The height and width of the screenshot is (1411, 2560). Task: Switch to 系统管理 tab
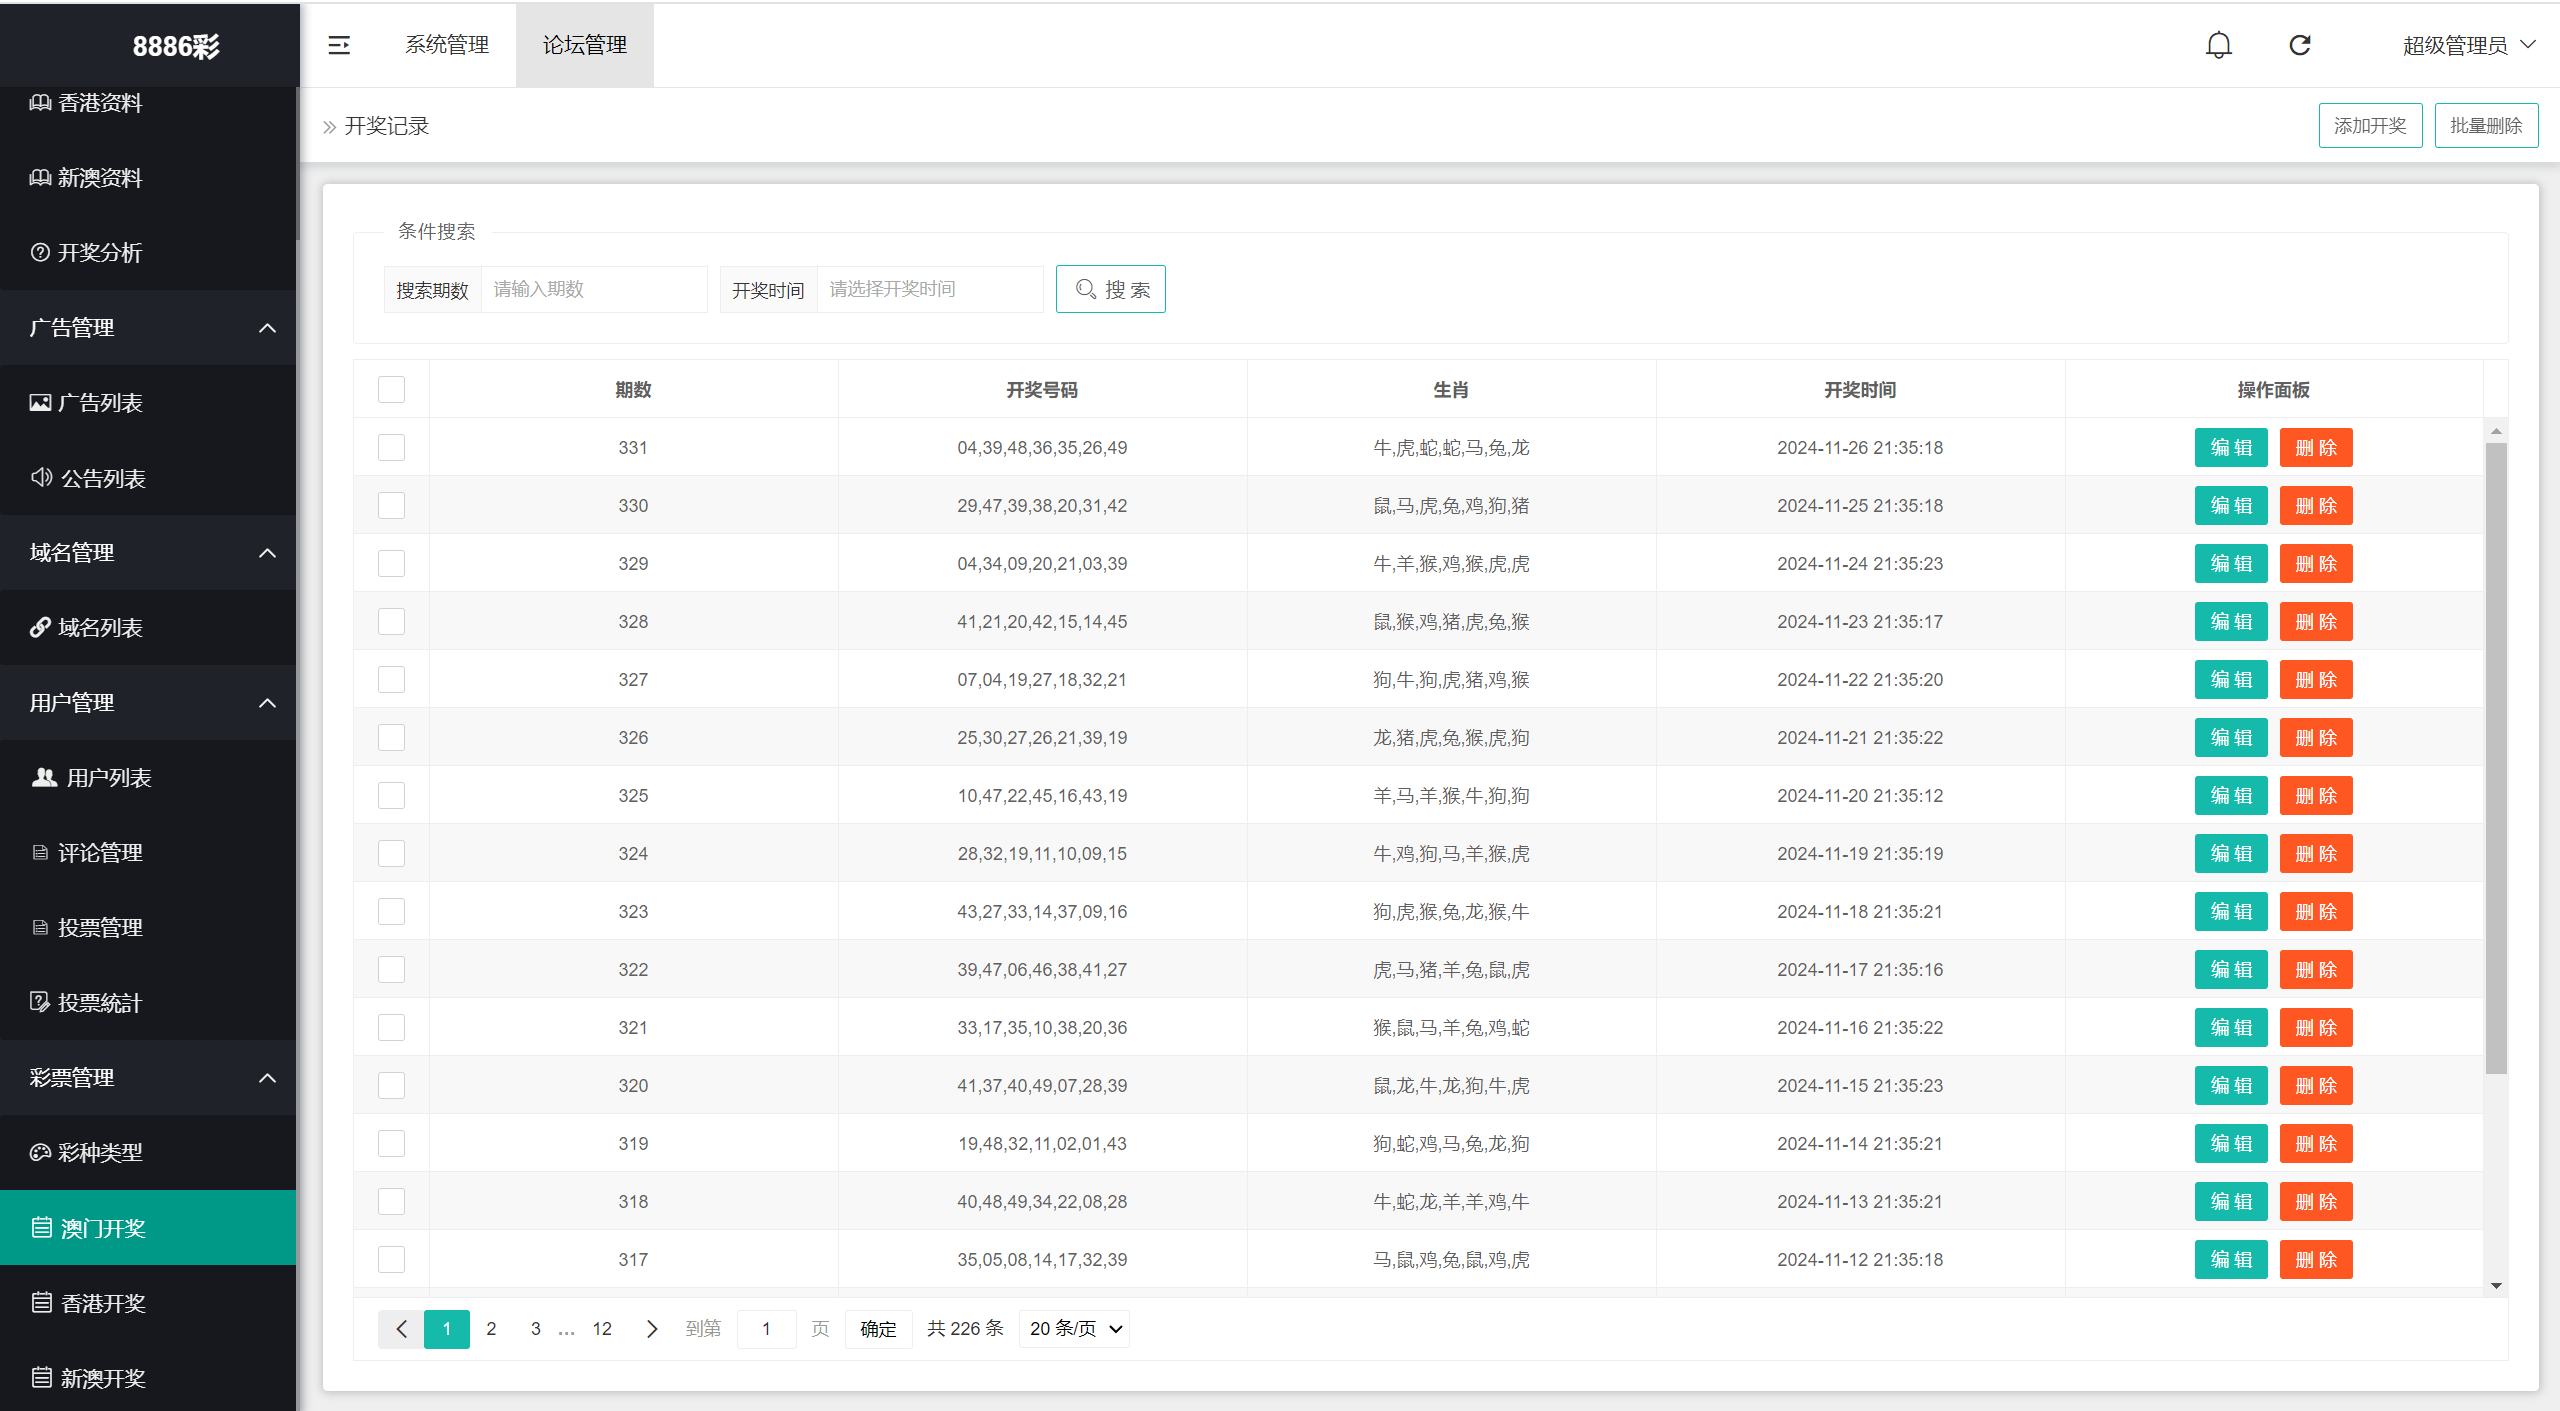click(447, 45)
